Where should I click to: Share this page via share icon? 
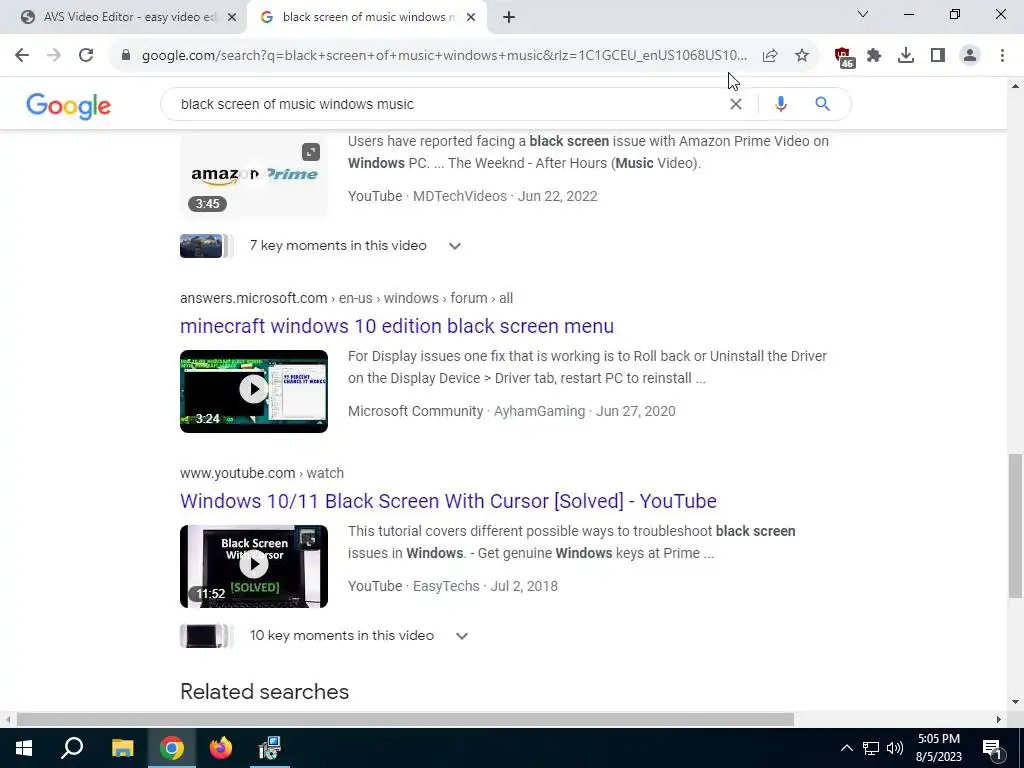tap(770, 56)
